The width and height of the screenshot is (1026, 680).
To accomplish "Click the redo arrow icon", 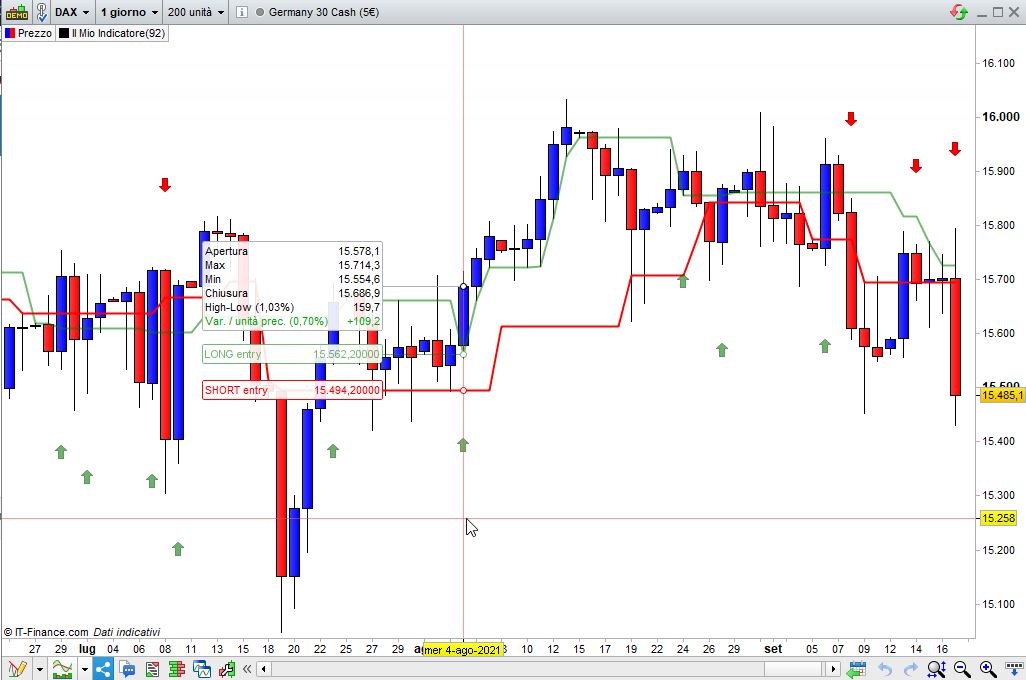I will pyautogui.click(x=910, y=669).
